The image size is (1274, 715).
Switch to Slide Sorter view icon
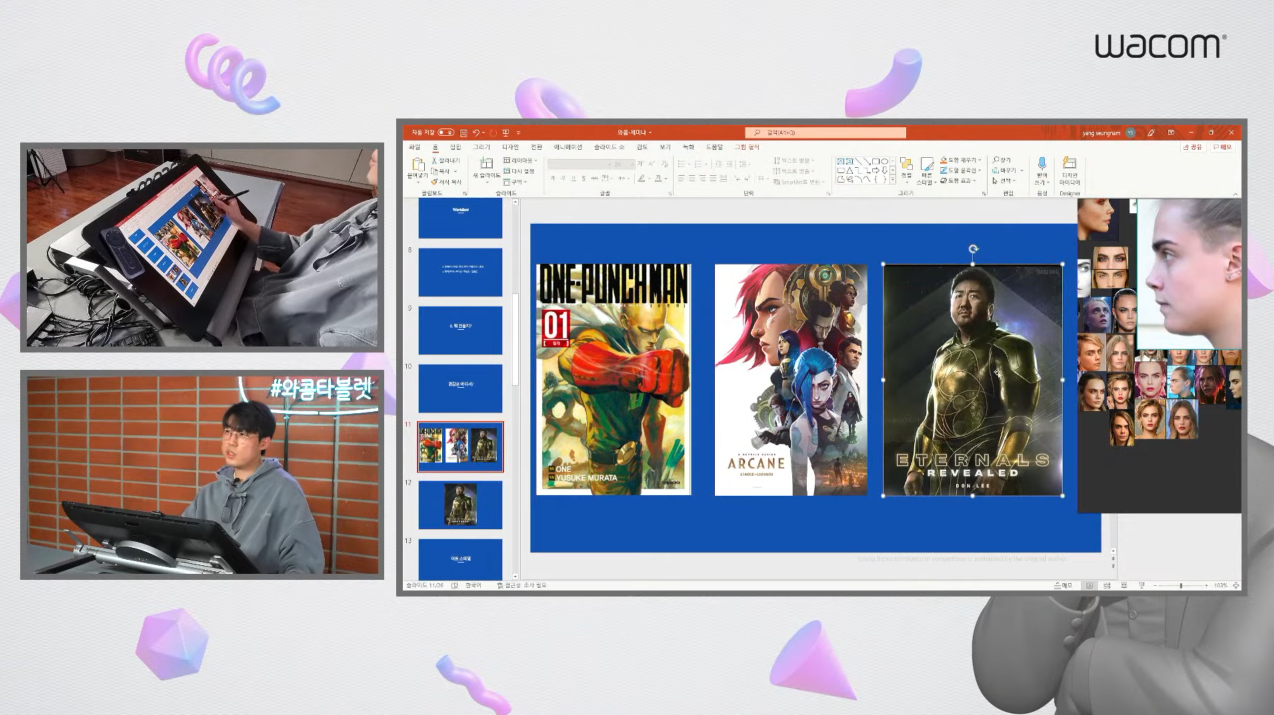[x=1107, y=584]
